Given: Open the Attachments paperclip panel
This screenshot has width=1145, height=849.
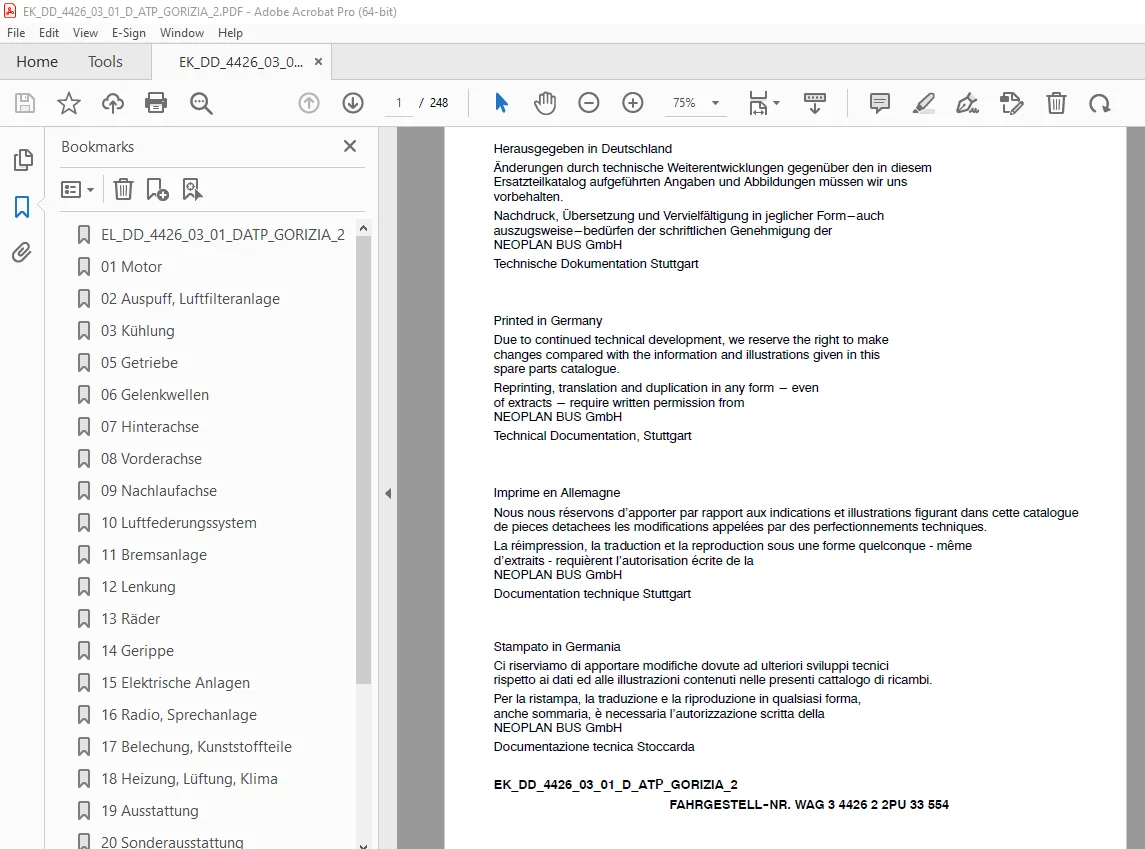Looking at the screenshot, I should (22, 253).
